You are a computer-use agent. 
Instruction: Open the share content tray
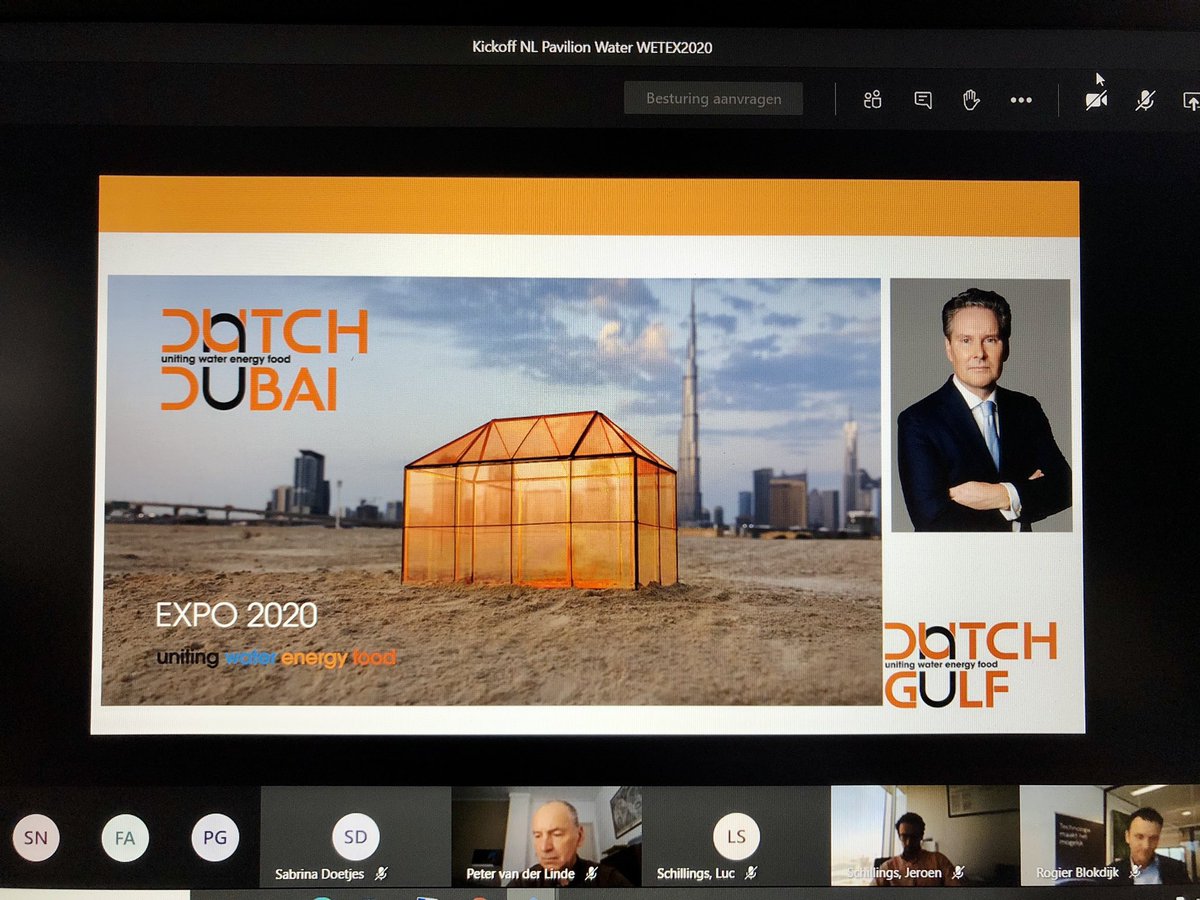click(x=1191, y=100)
